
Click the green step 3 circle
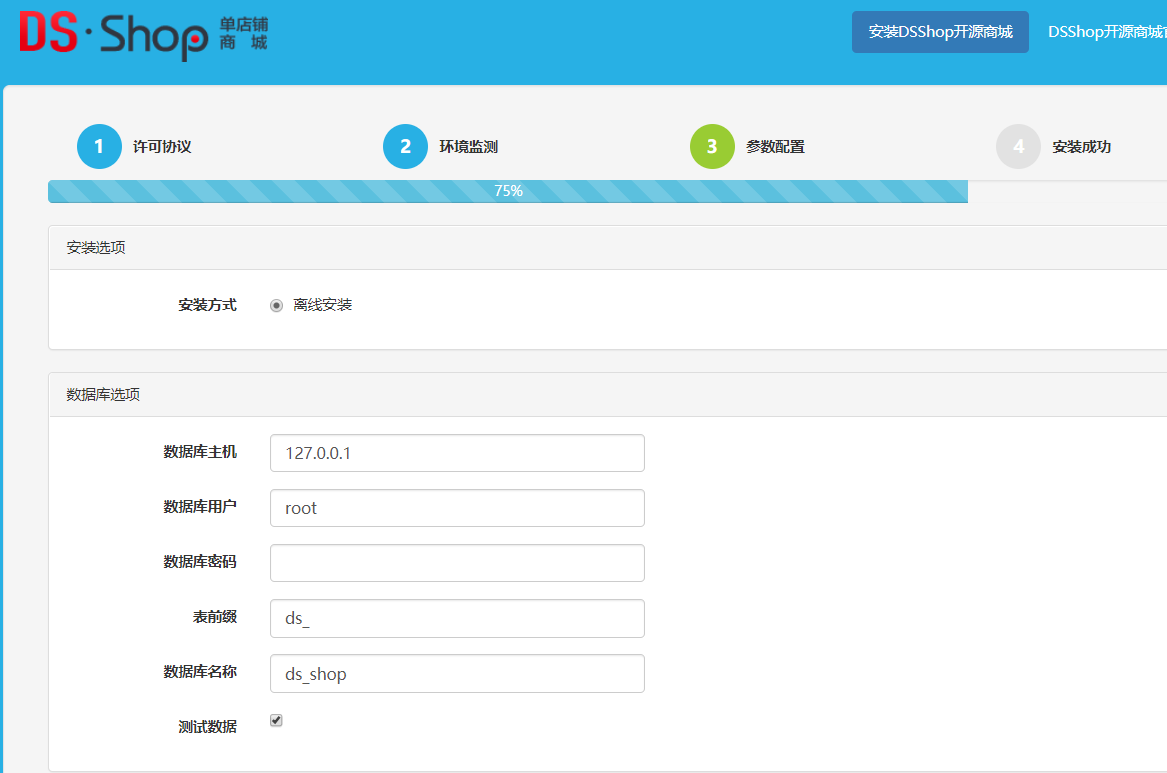pyautogui.click(x=712, y=147)
